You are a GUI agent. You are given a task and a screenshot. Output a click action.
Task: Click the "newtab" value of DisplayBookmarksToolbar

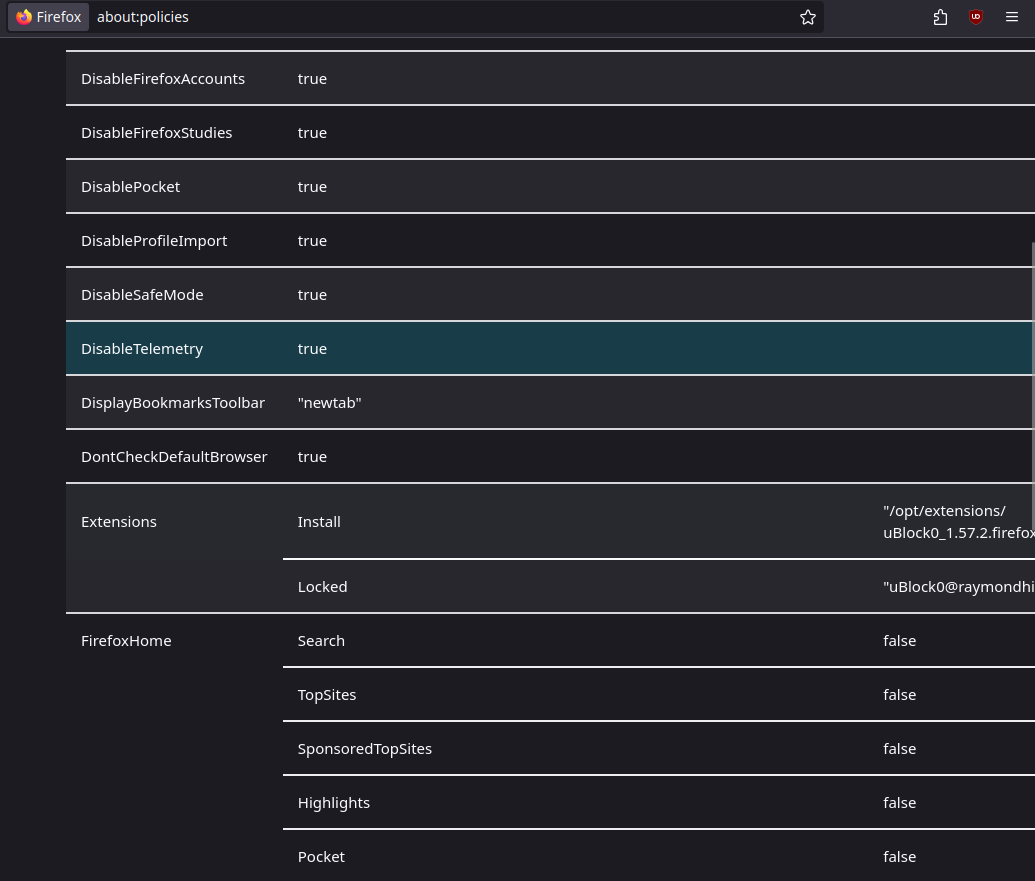coord(329,403)
